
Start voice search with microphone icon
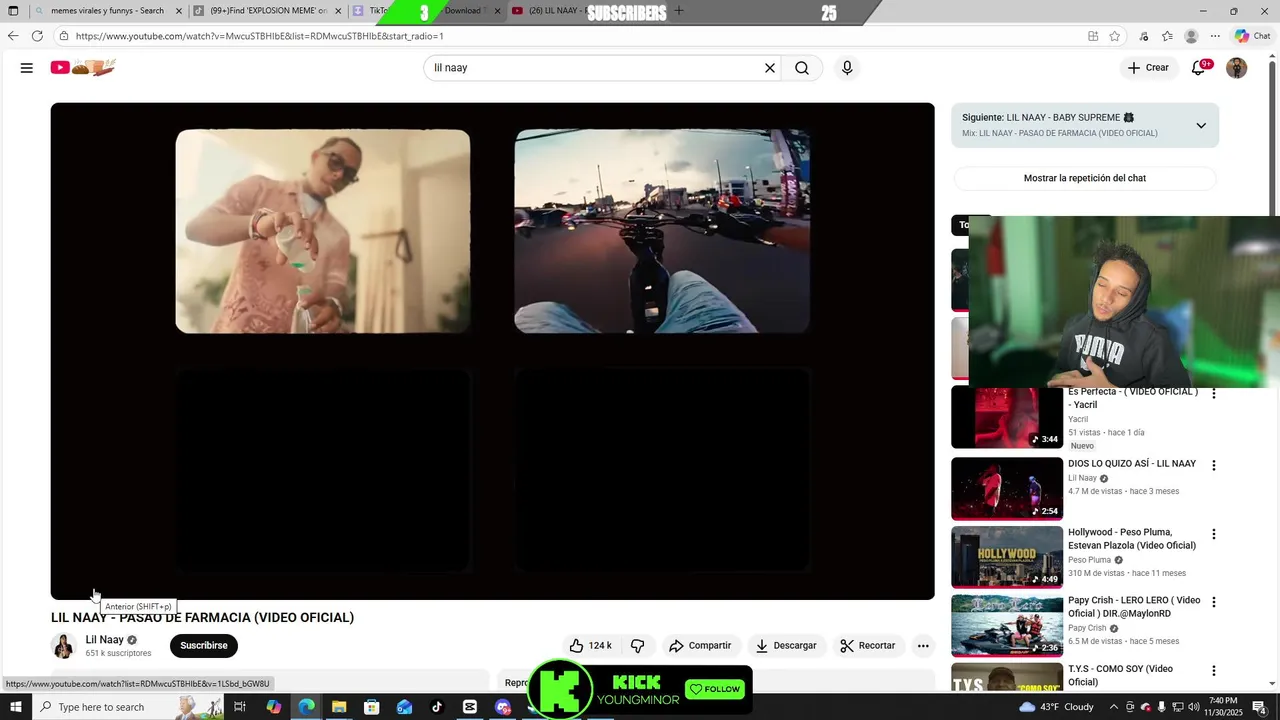[x=847, y=68]
